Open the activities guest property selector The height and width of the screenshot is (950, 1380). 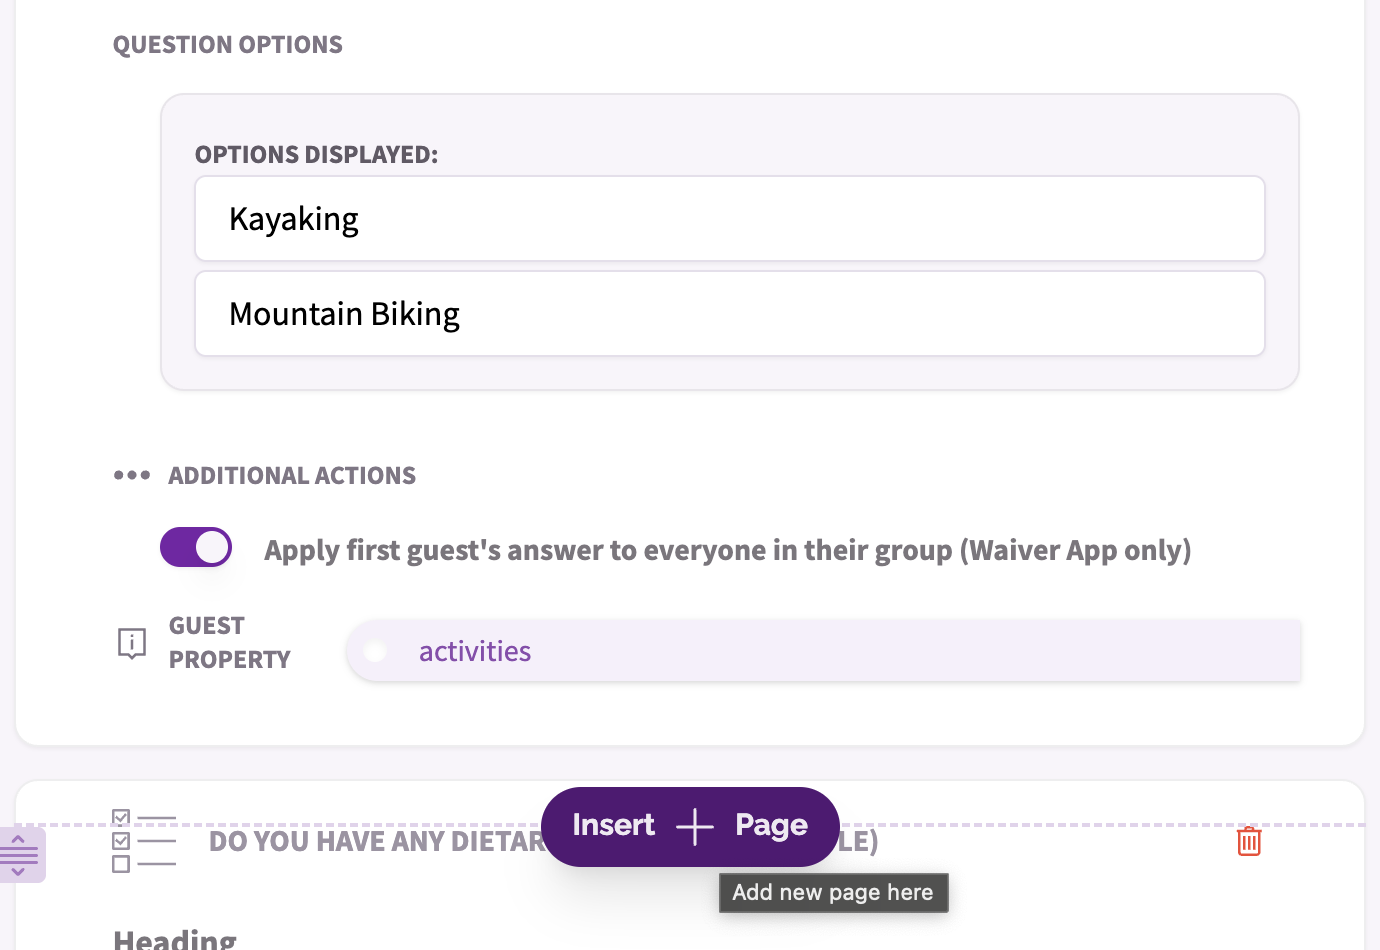click(824, 650)
